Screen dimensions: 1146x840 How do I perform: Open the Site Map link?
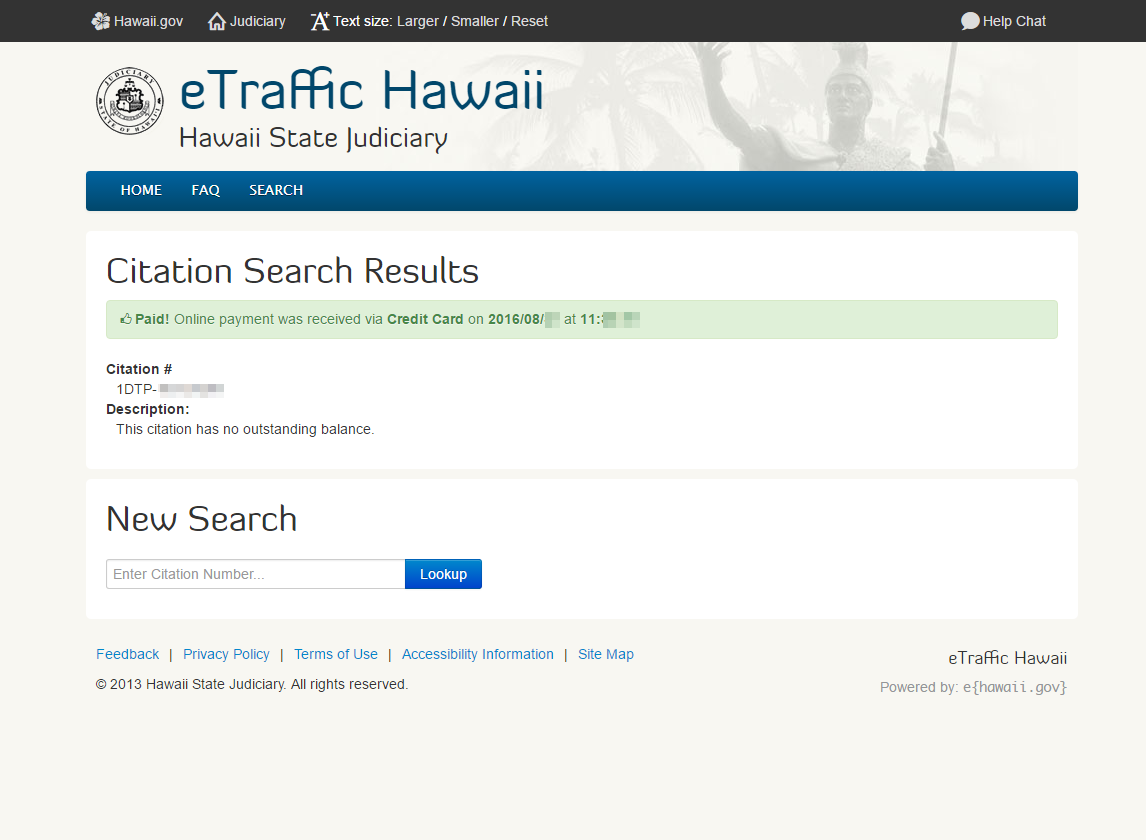tap(605, 654)
